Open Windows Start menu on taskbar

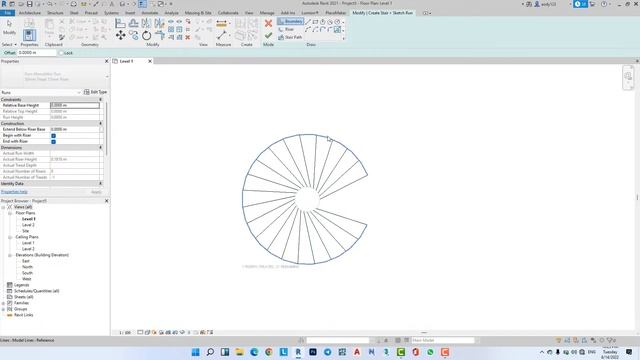pos(196,352)
